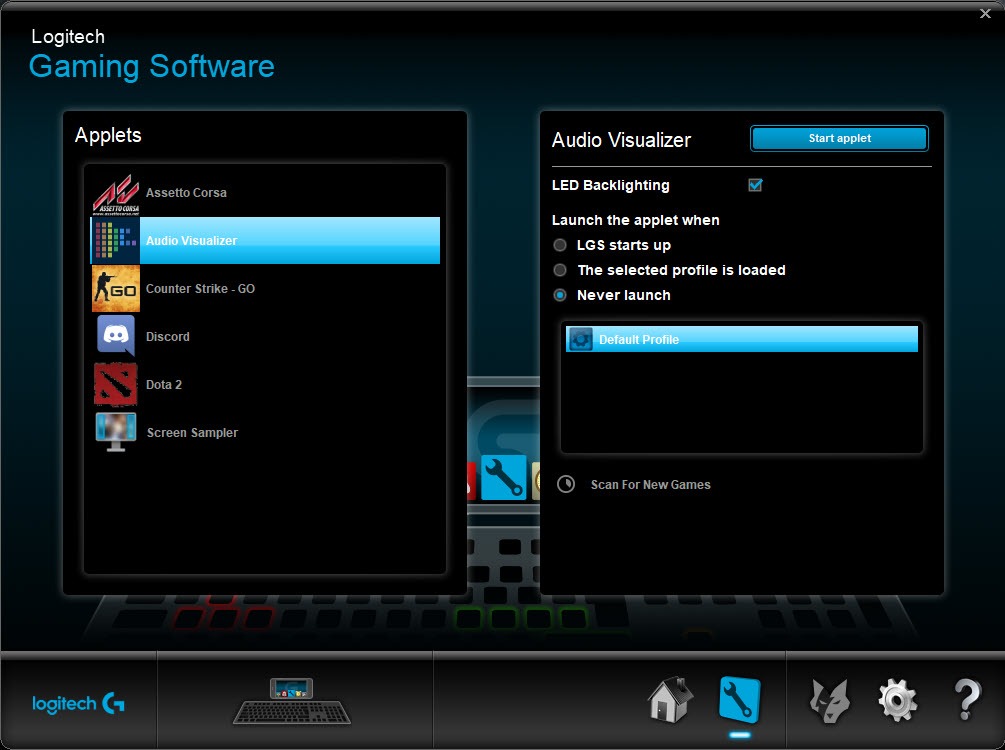Screen dimensions: 1005x750
Task: Choose 'The selected profile is loaded' radio option
Action: tap(560, 270)
